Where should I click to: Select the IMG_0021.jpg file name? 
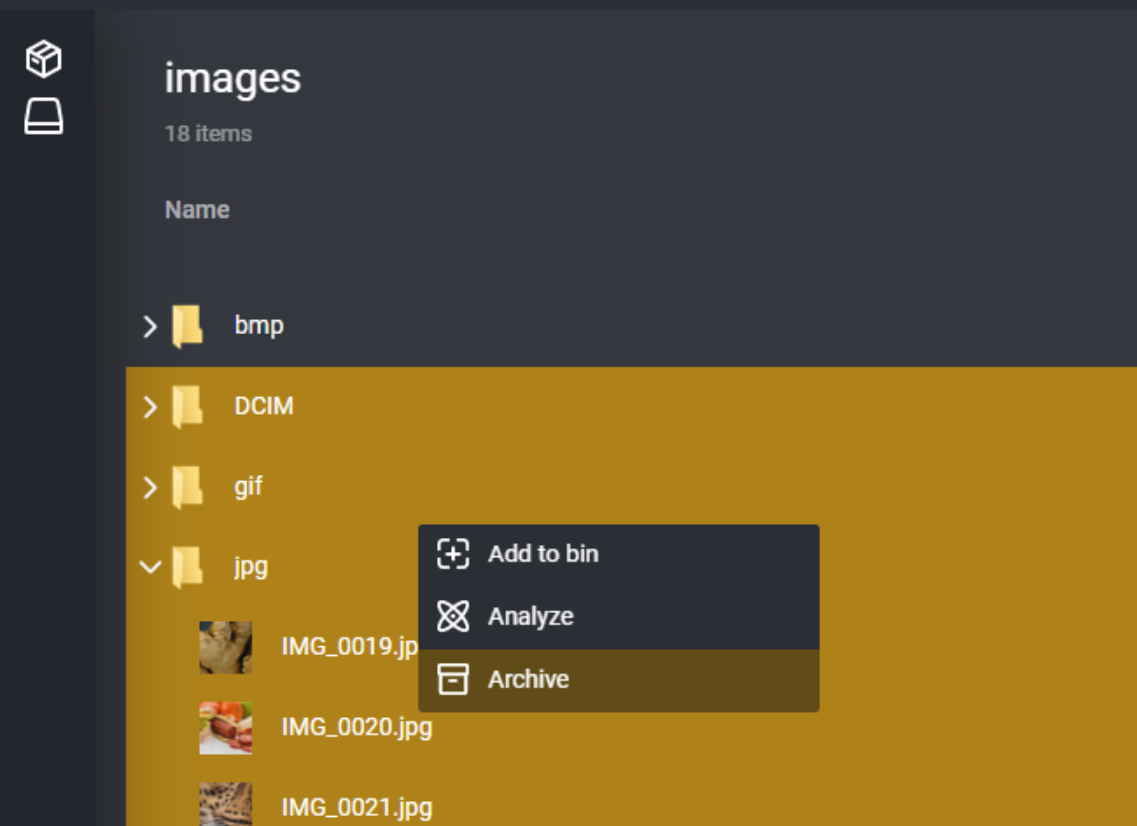click(357, 807)
